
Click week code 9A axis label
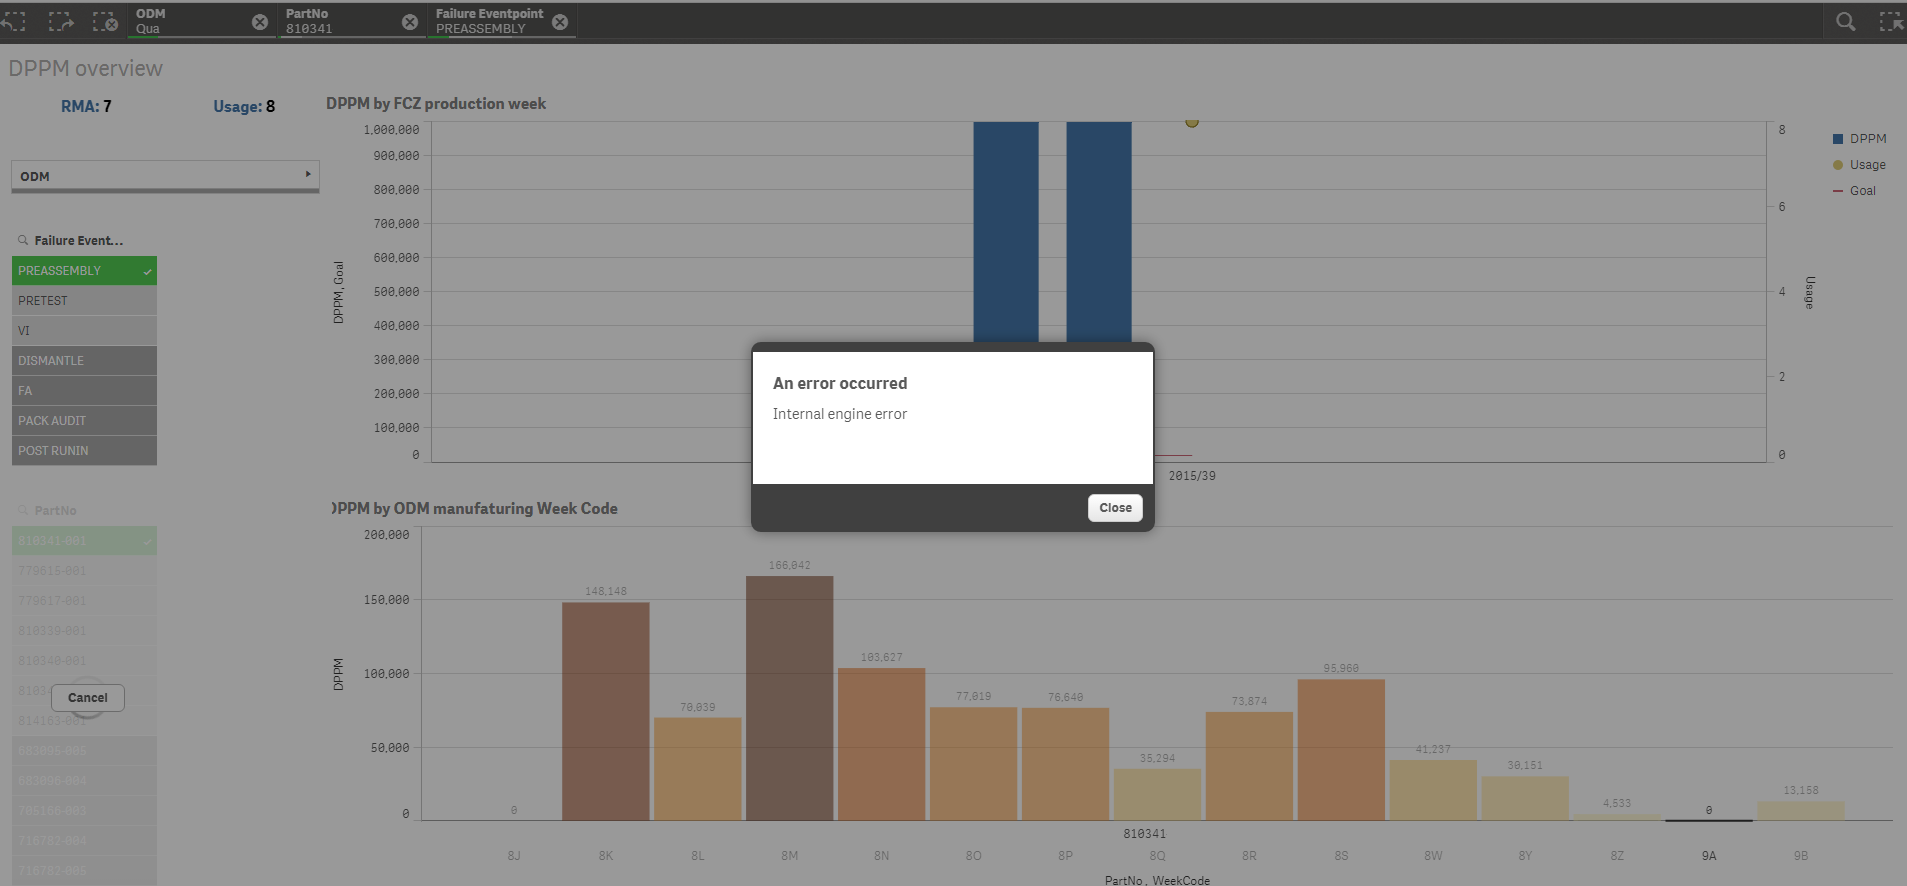pos(1709,856)
